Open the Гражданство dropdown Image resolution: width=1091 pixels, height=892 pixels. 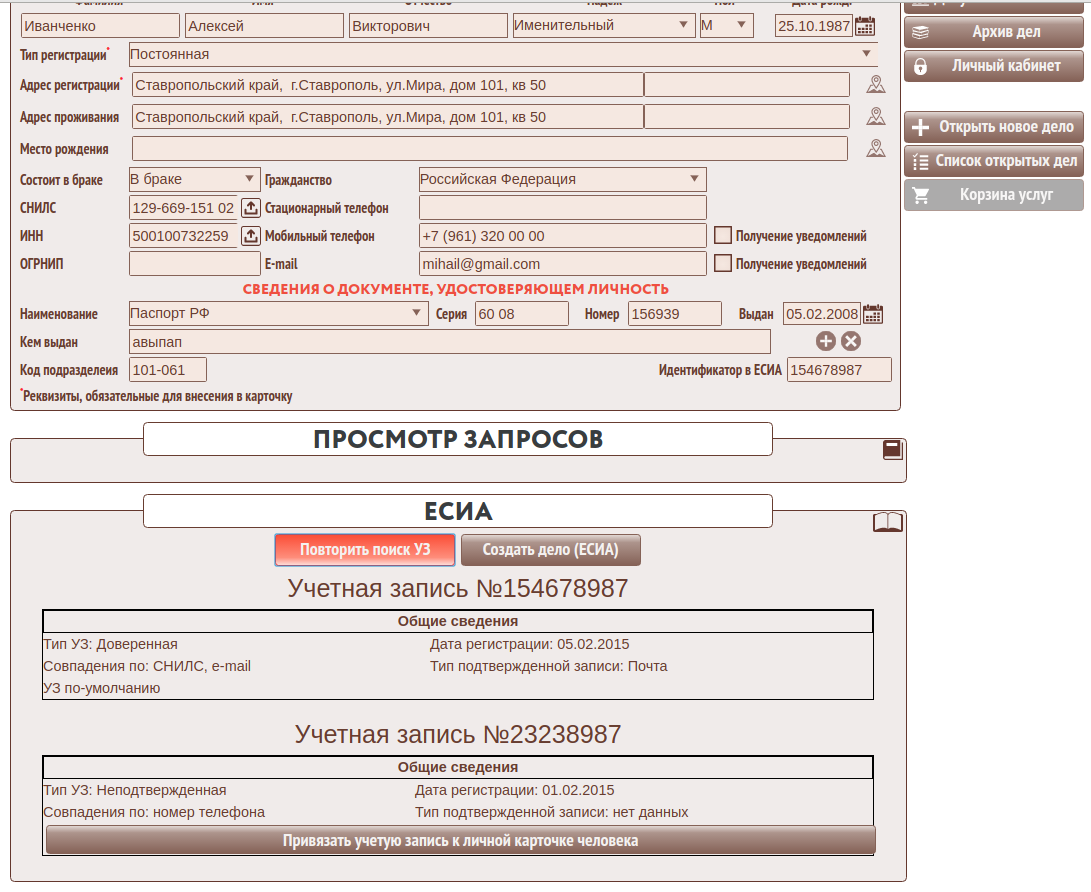(694, 180)
